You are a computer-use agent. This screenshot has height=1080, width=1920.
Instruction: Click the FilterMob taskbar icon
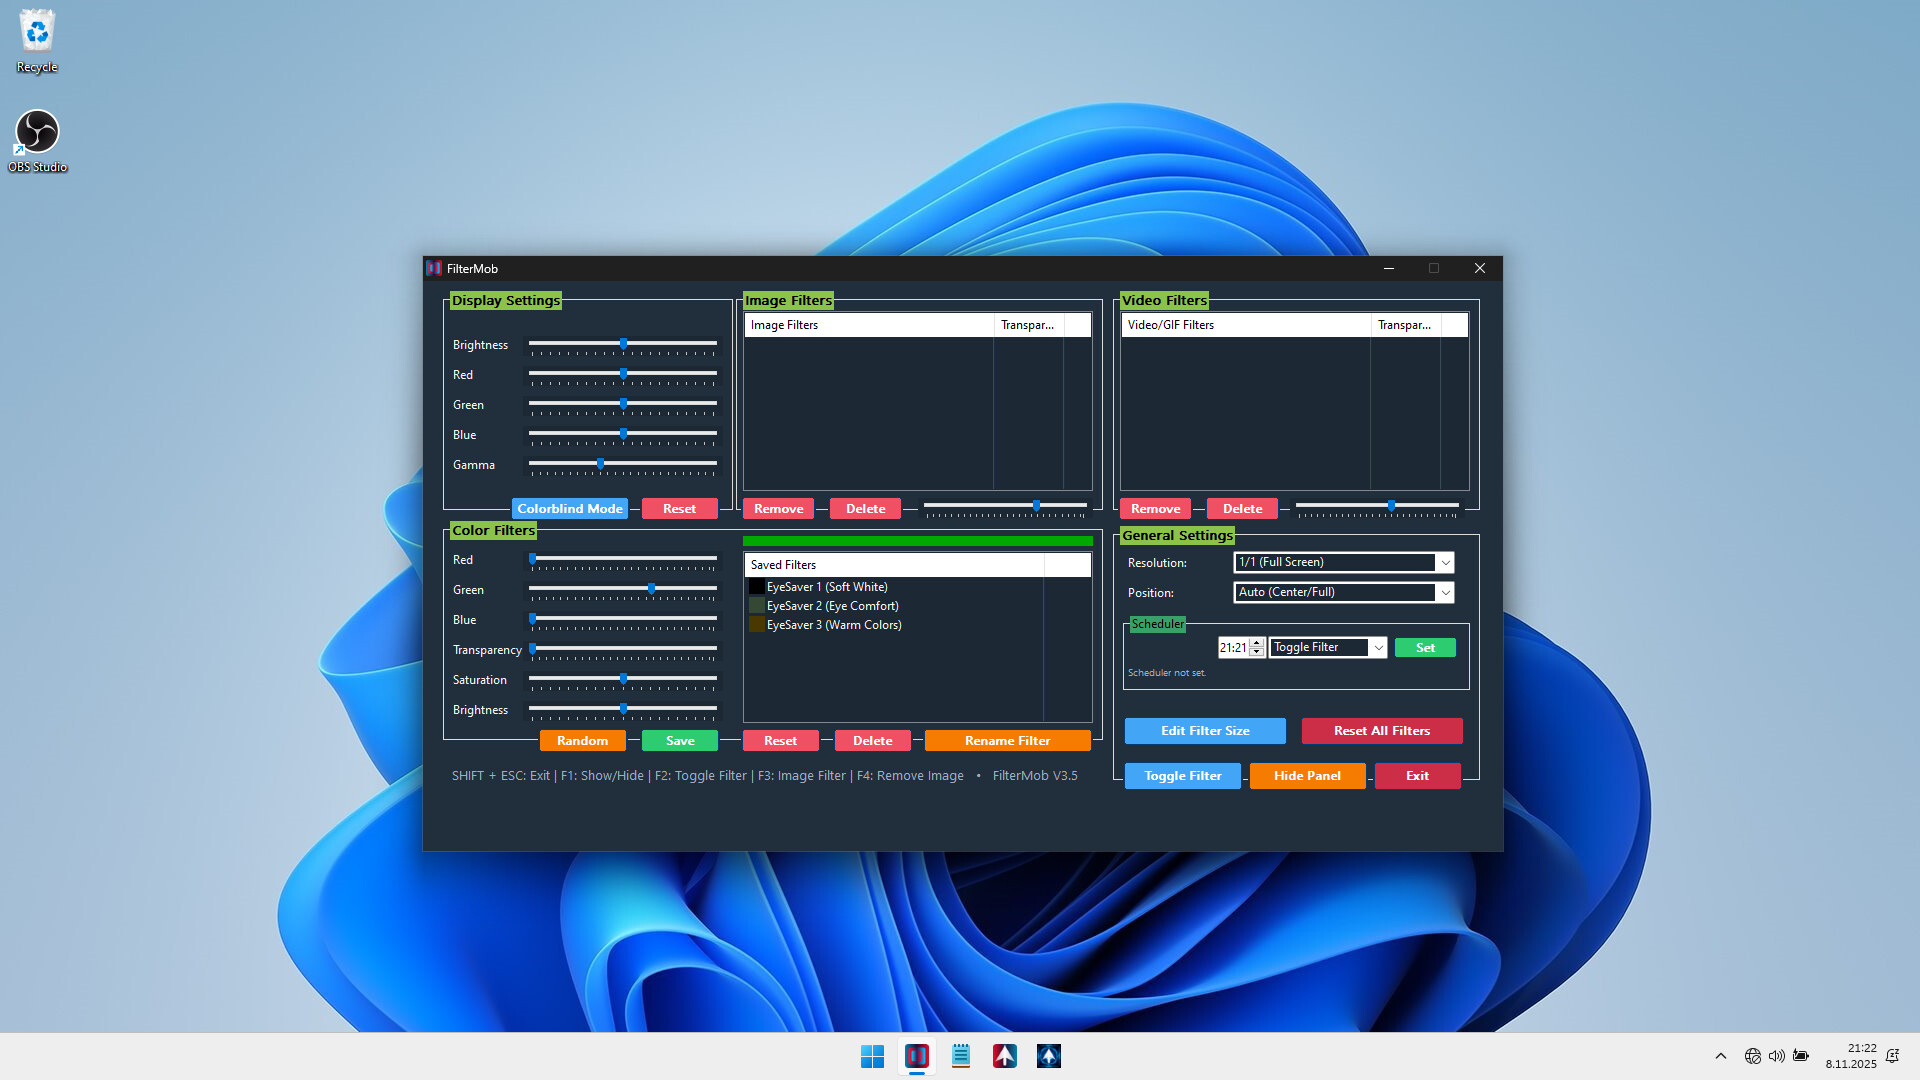916,1056
